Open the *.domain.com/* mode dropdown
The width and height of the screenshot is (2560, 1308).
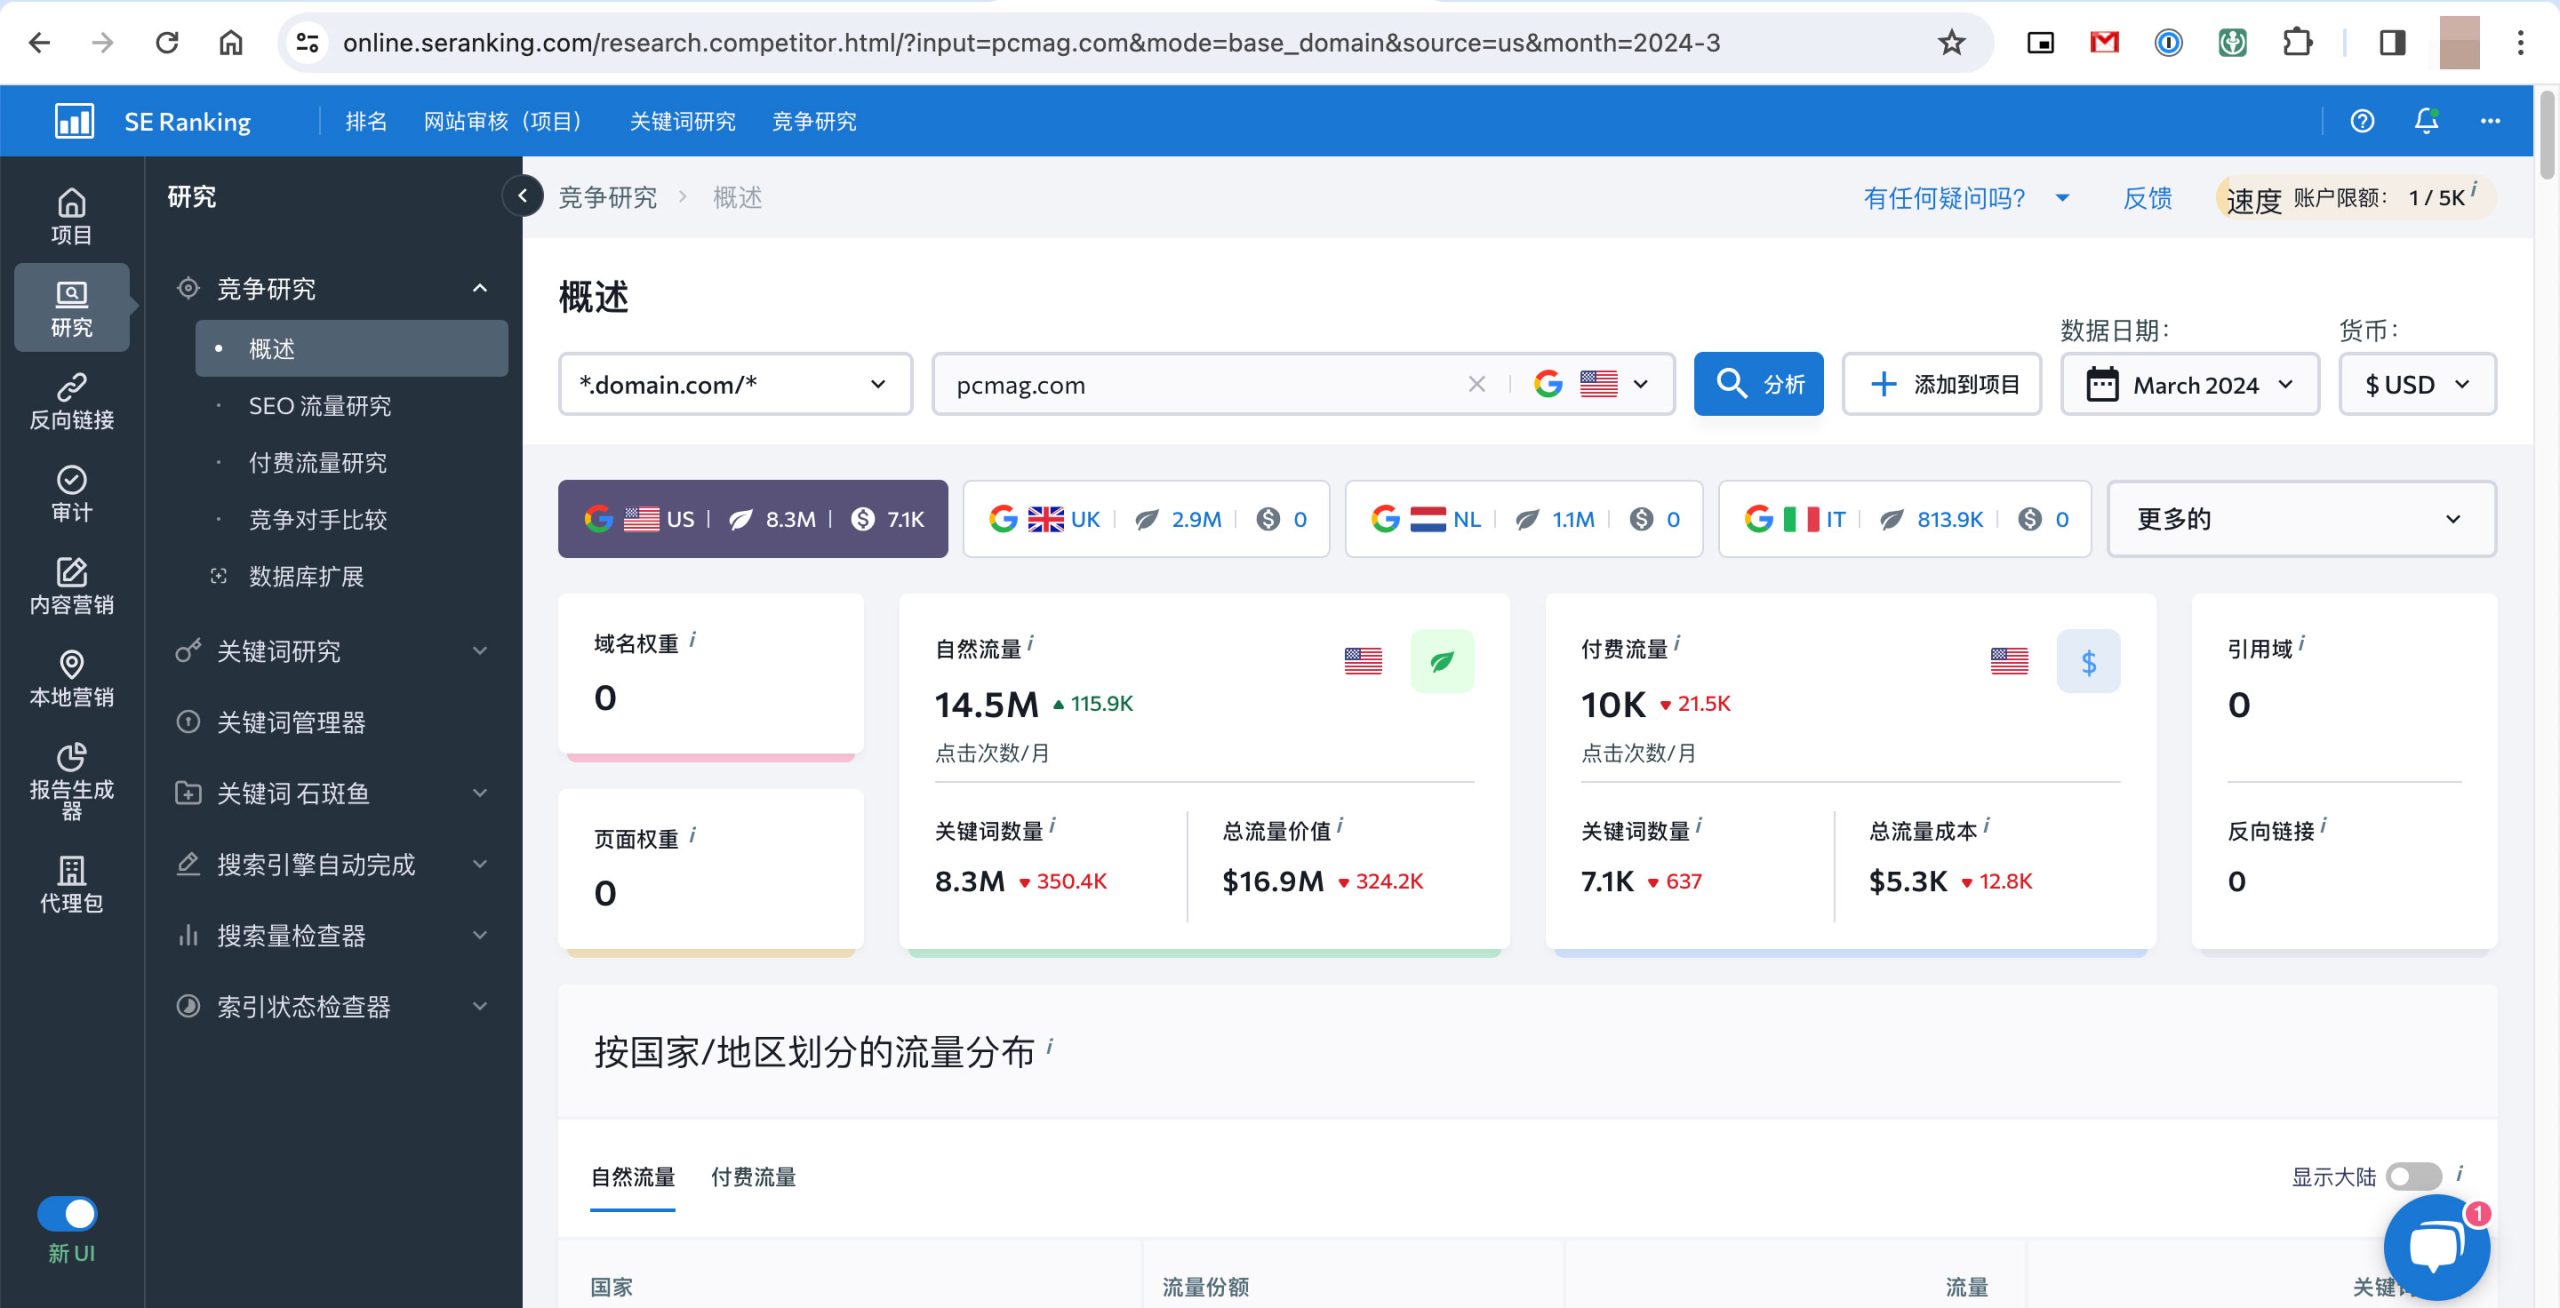pyautogui.click(x=735, y=384)
